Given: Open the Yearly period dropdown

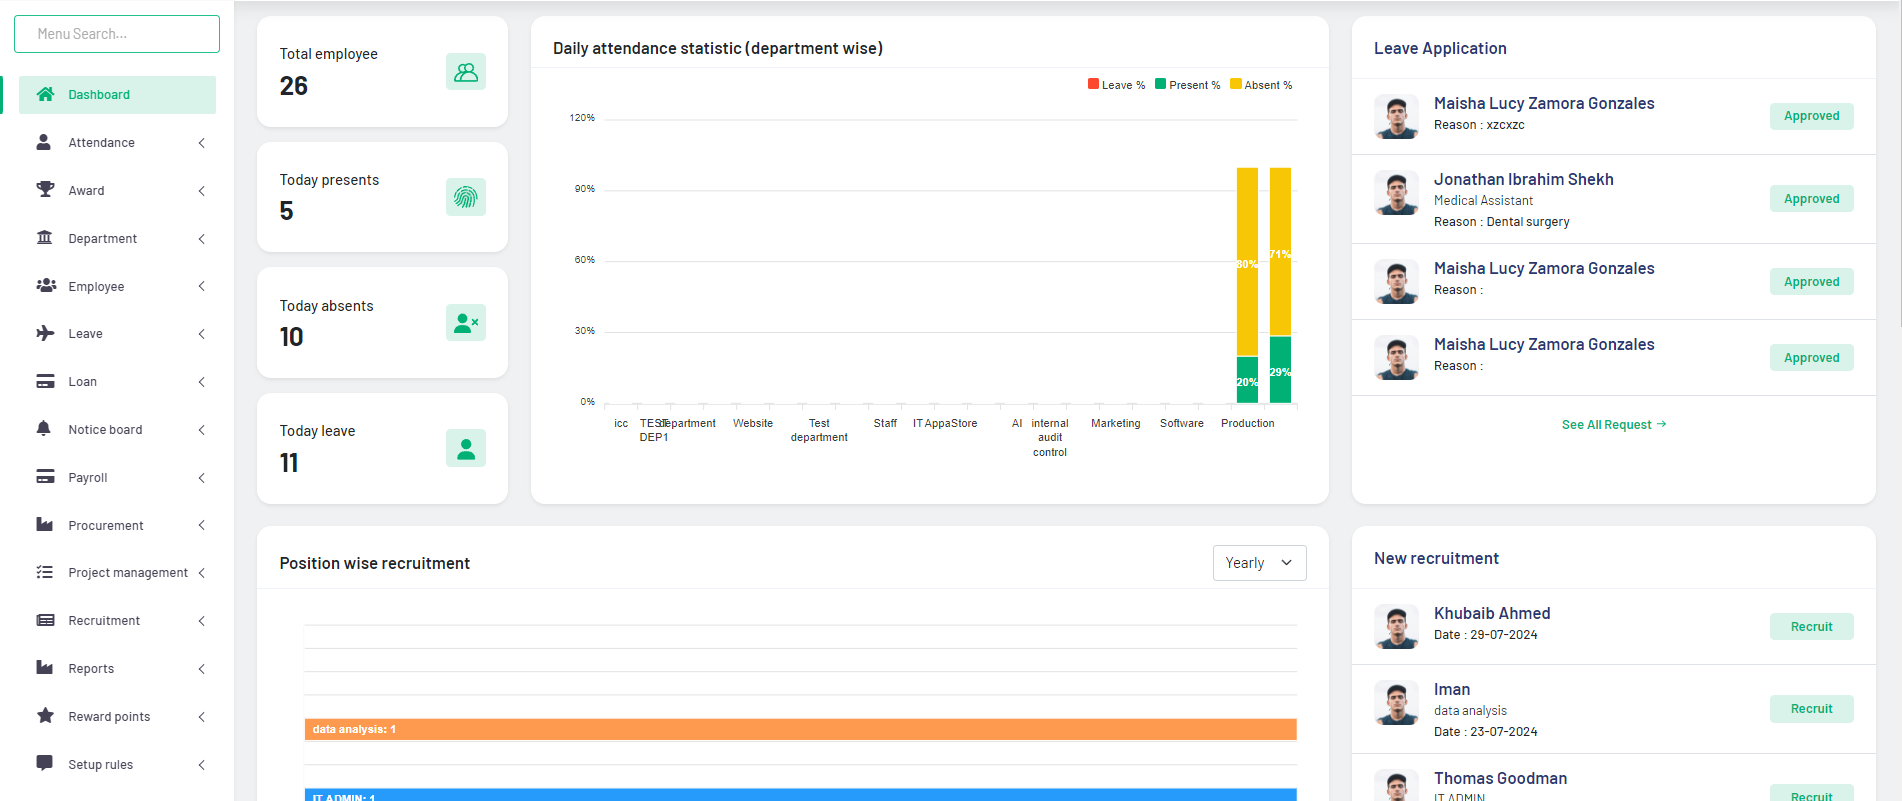Looking at the screenshot, I should (1258, 563).
